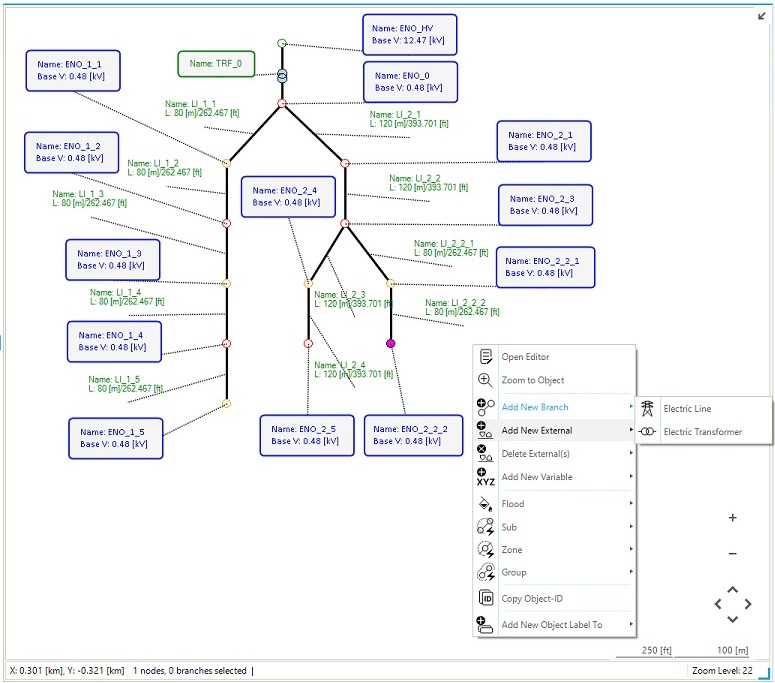This screenshot has height=683, width=775.
Task: Select the ENO_2_1 red node
Action: 345,163
